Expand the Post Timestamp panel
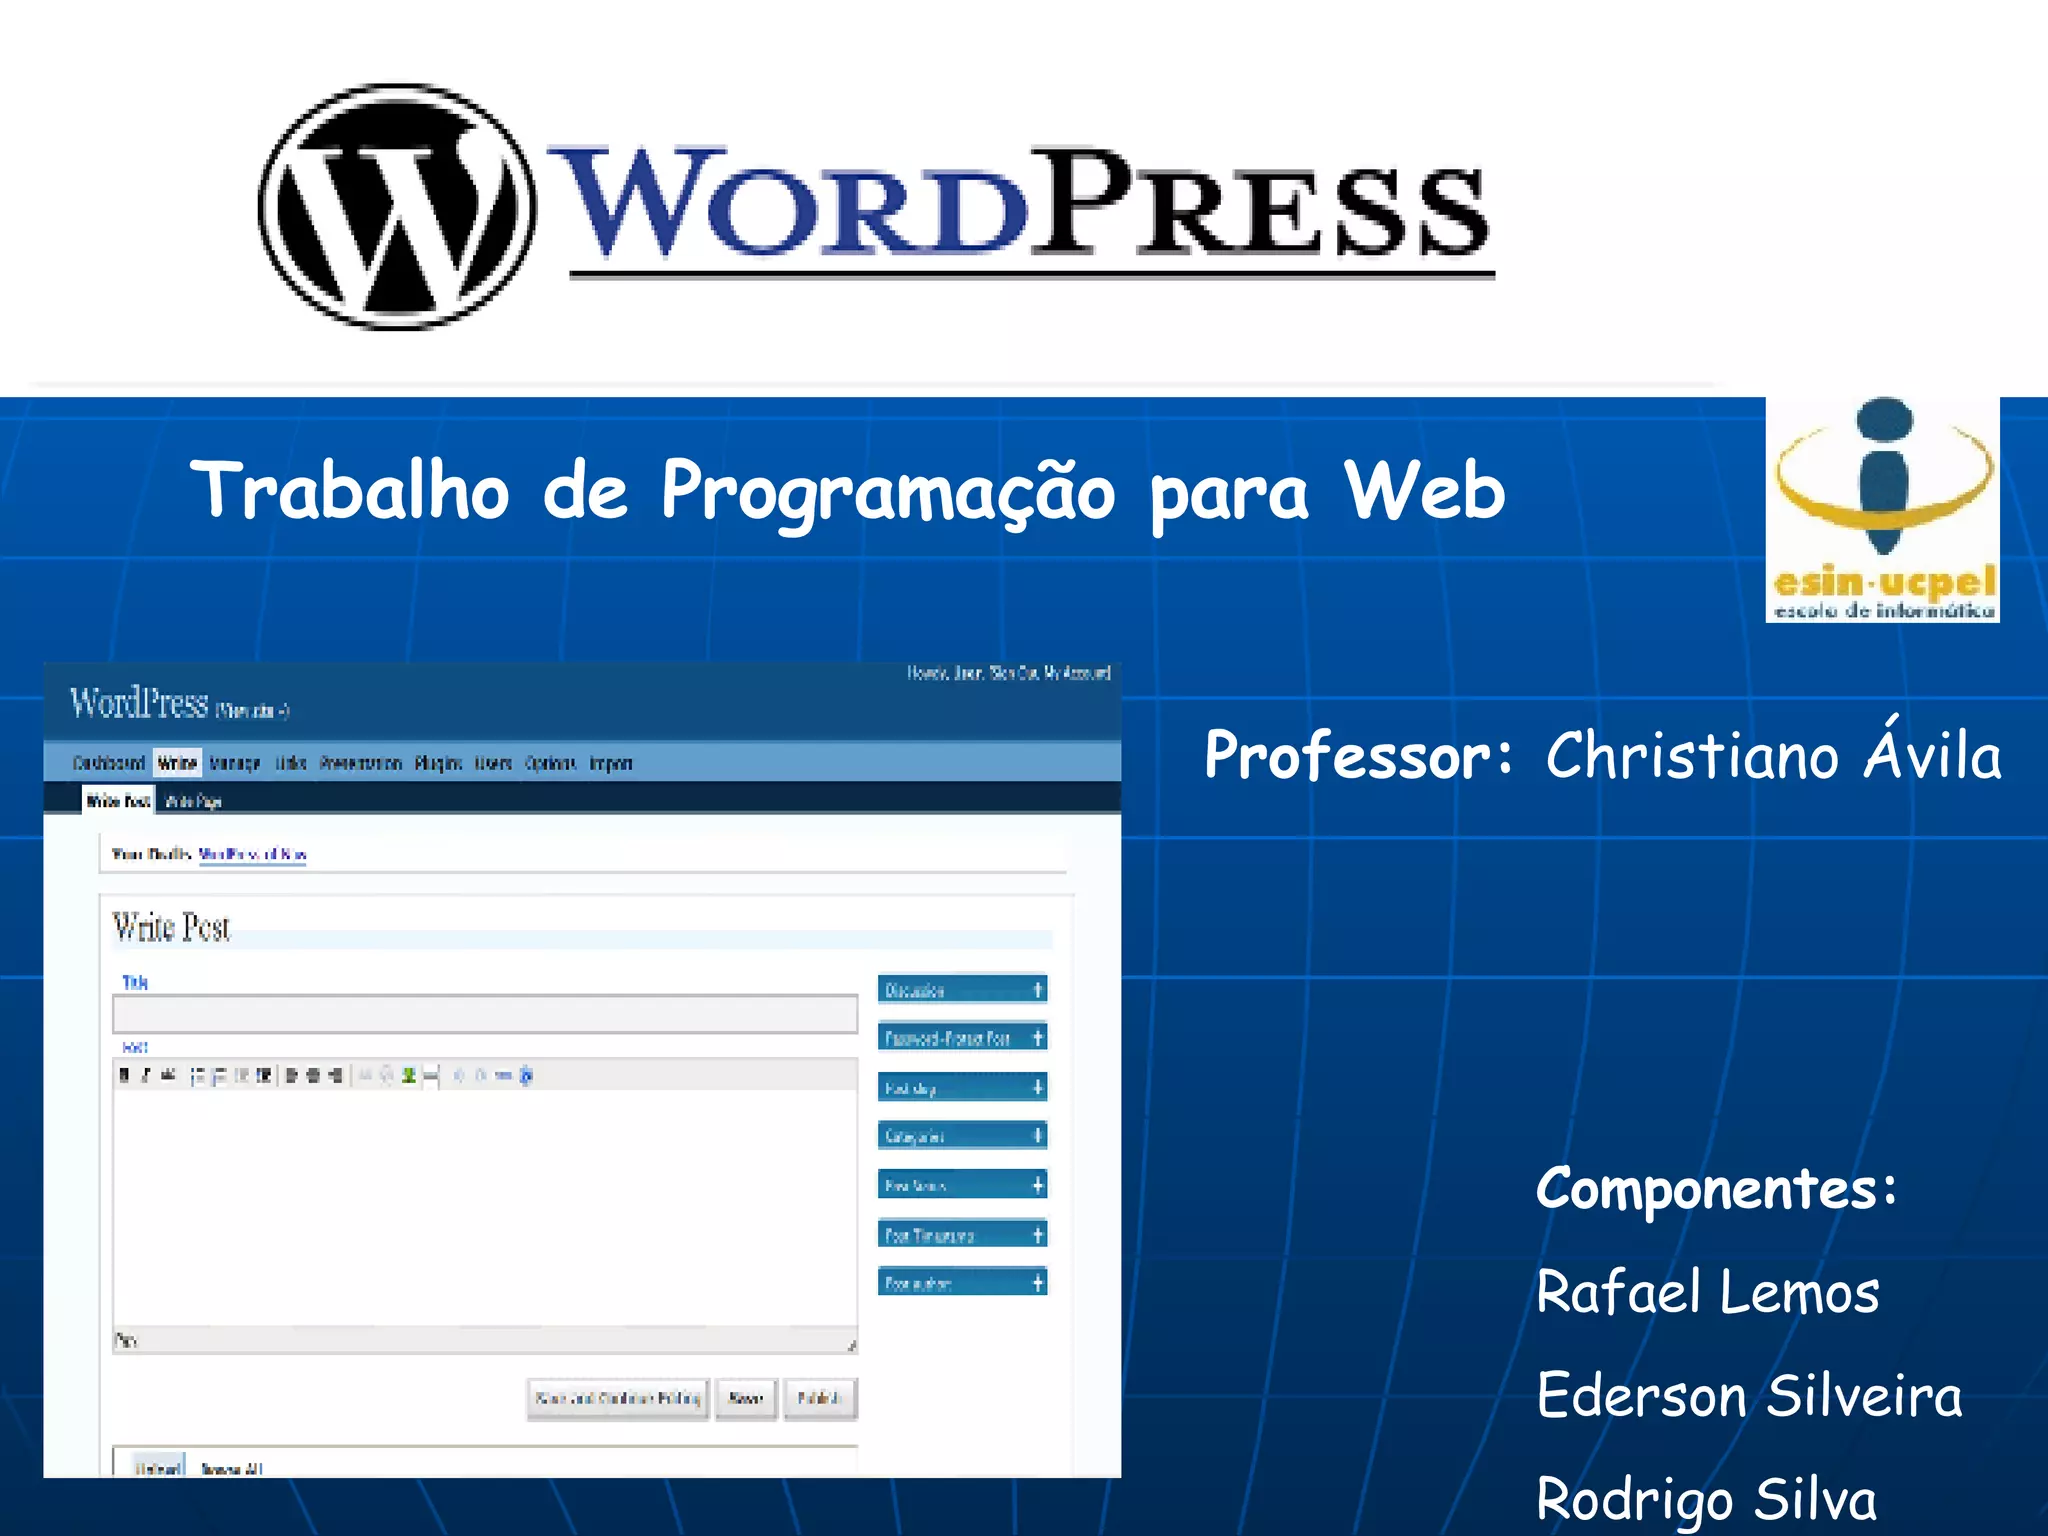Image resolution: width=2048 pixels, height=1536 pixels. 1037,1235
